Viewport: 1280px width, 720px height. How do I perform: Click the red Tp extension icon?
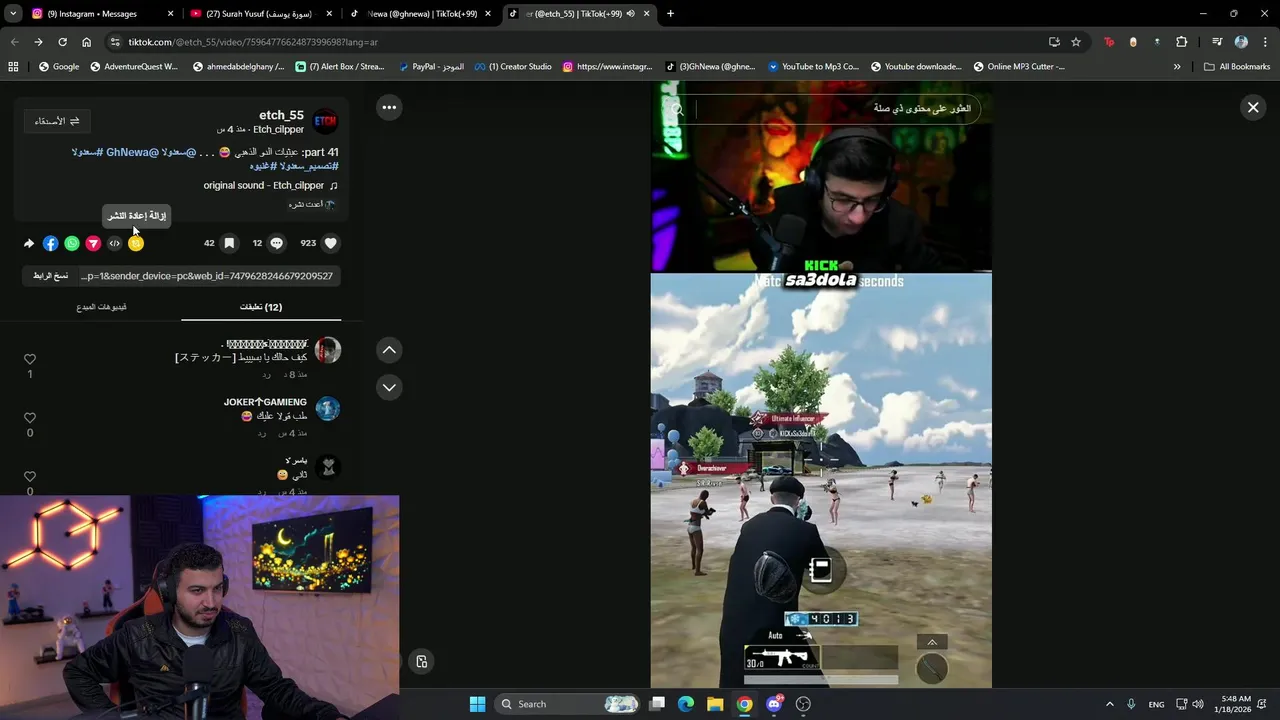coord(1109,42)
